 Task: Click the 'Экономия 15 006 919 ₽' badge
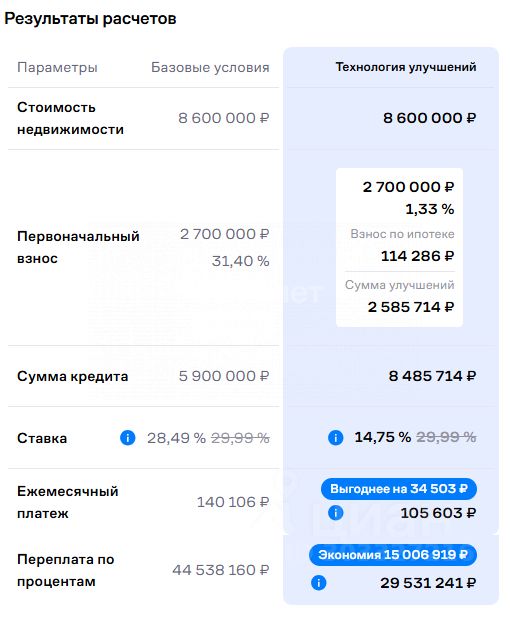[x=393, y=555]
